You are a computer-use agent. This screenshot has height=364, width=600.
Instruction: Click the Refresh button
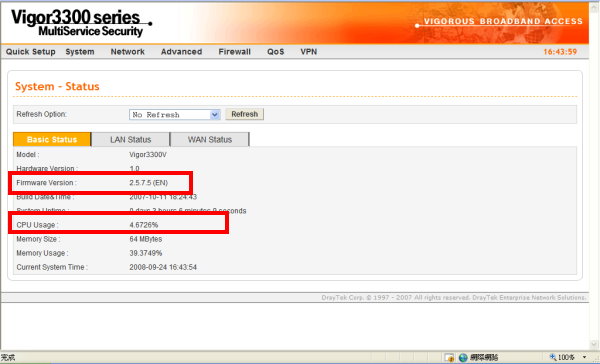[245, 114]
